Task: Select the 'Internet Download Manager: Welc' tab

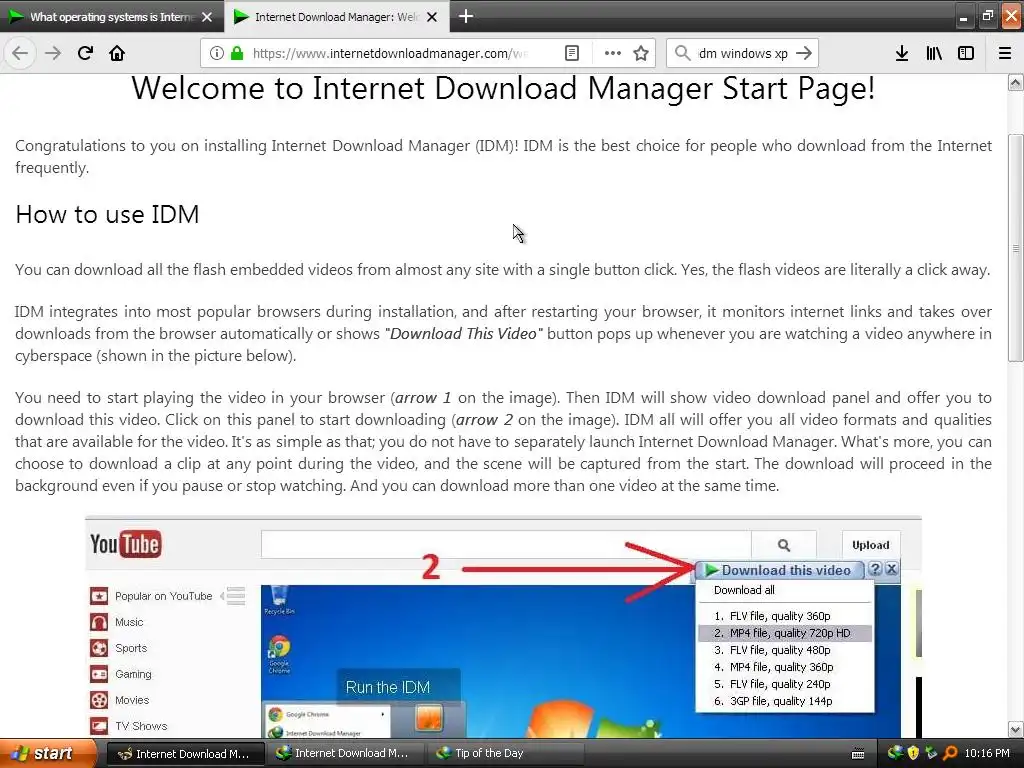Action: tap(336, 17)
